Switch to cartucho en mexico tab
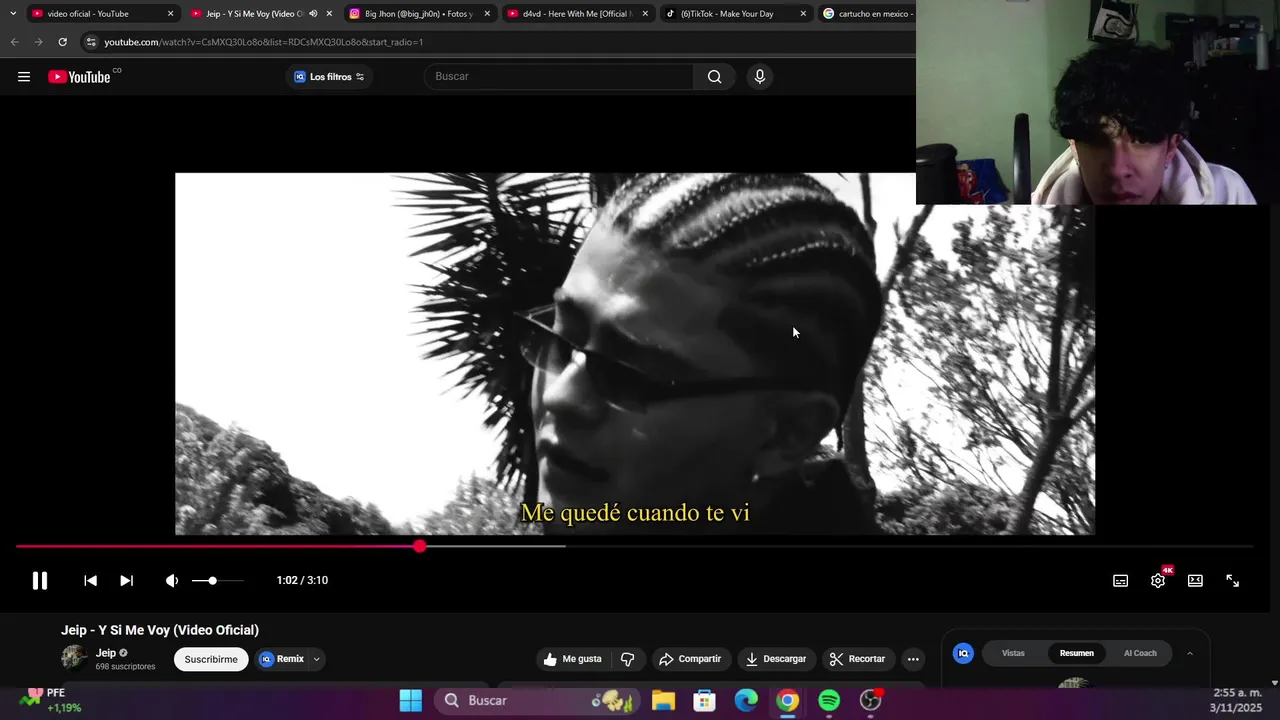The image size is (1280, 720). [x=866, y=14]
